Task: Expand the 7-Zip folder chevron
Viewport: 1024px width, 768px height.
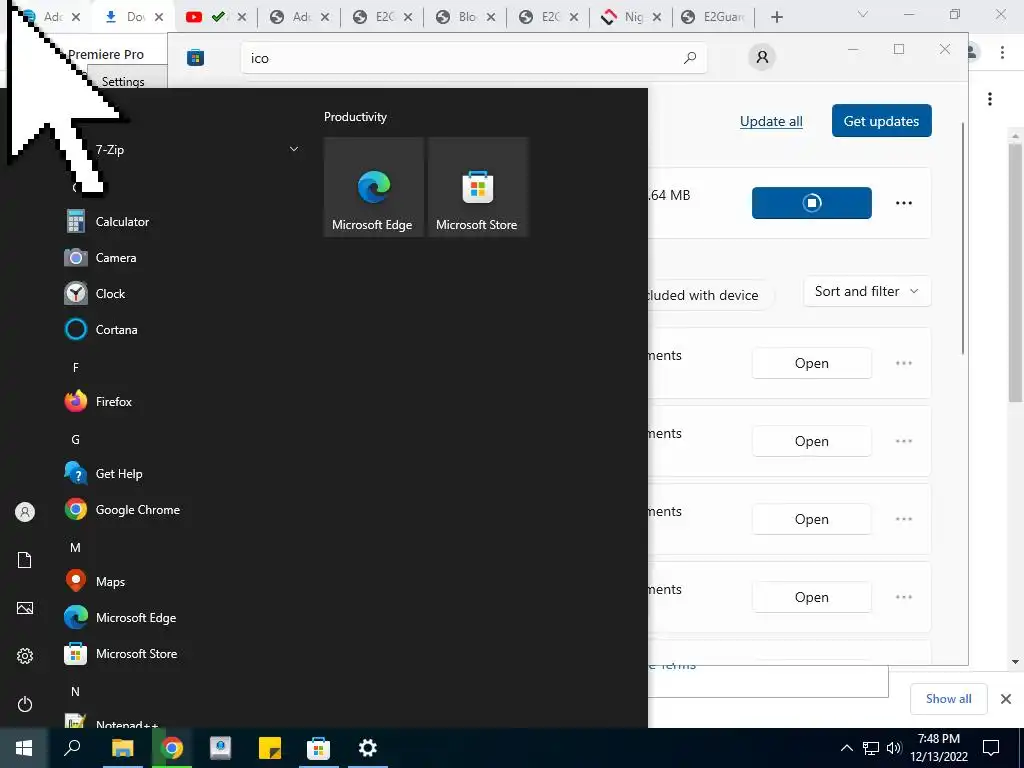Action: (x=294, y=150)
